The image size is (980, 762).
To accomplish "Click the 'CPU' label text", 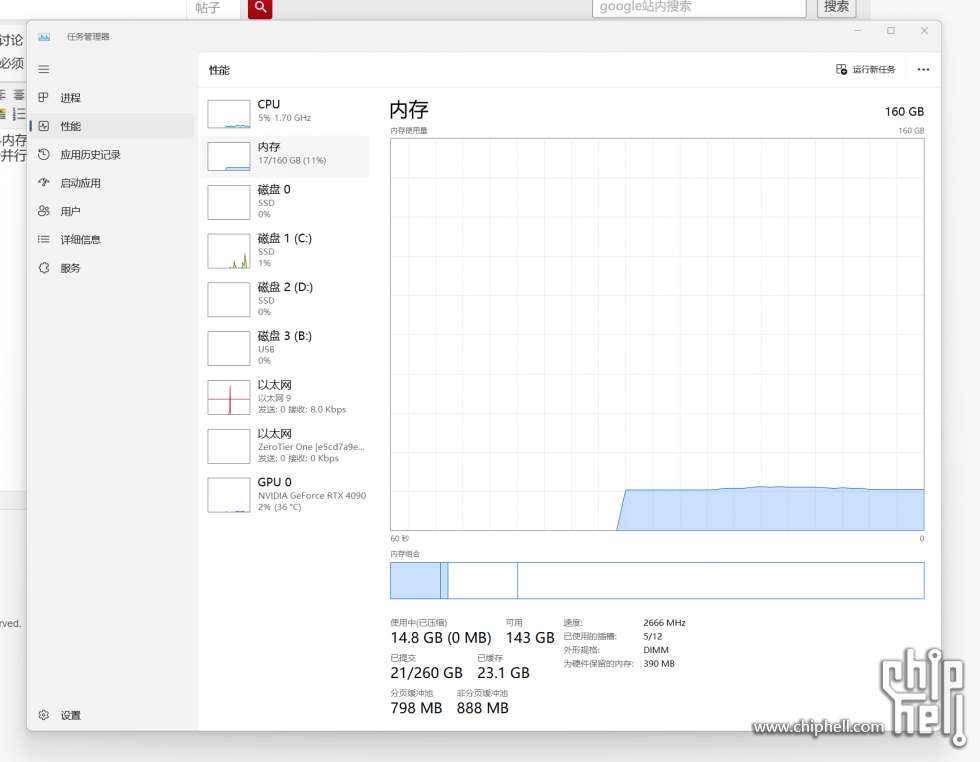I will [x=269, y=104].
